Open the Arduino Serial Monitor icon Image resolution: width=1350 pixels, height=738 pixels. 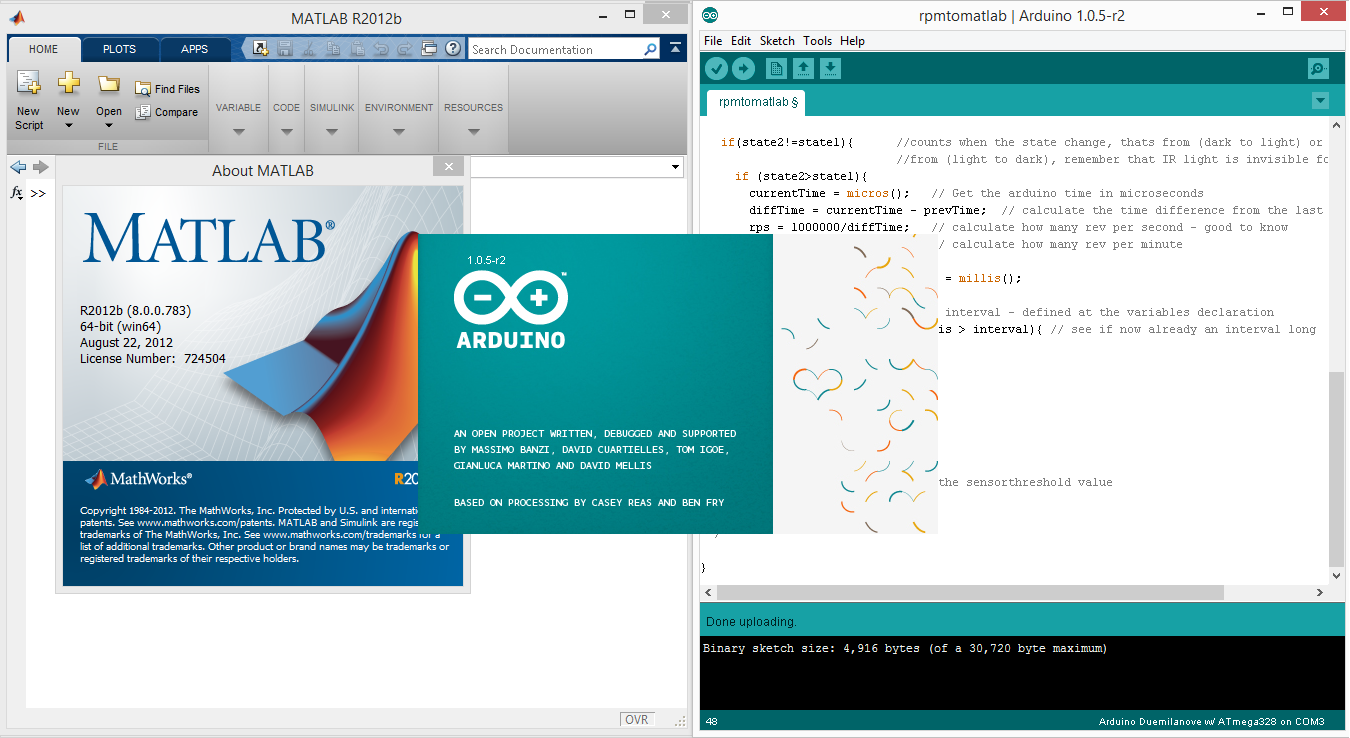[x=1319, y=68]
